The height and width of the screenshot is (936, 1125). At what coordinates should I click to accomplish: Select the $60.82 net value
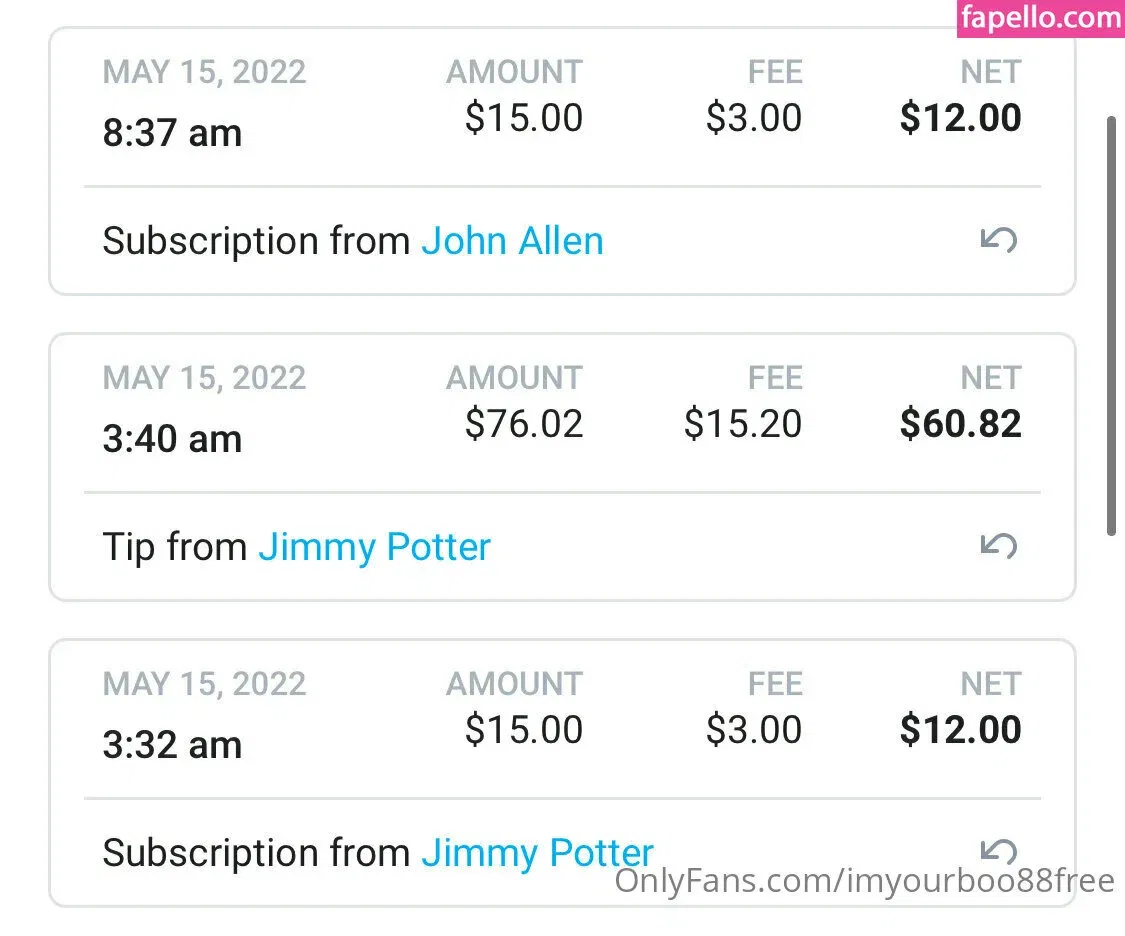click(x=960, y=424)
